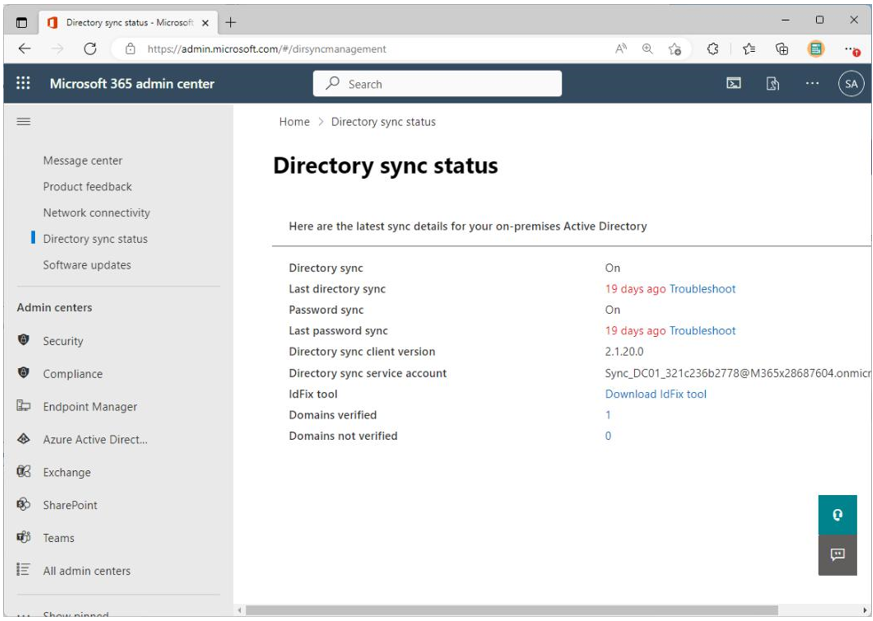Select the Directory sync status browser tab
Screen dimensions: 873x621
click(128, 23)
